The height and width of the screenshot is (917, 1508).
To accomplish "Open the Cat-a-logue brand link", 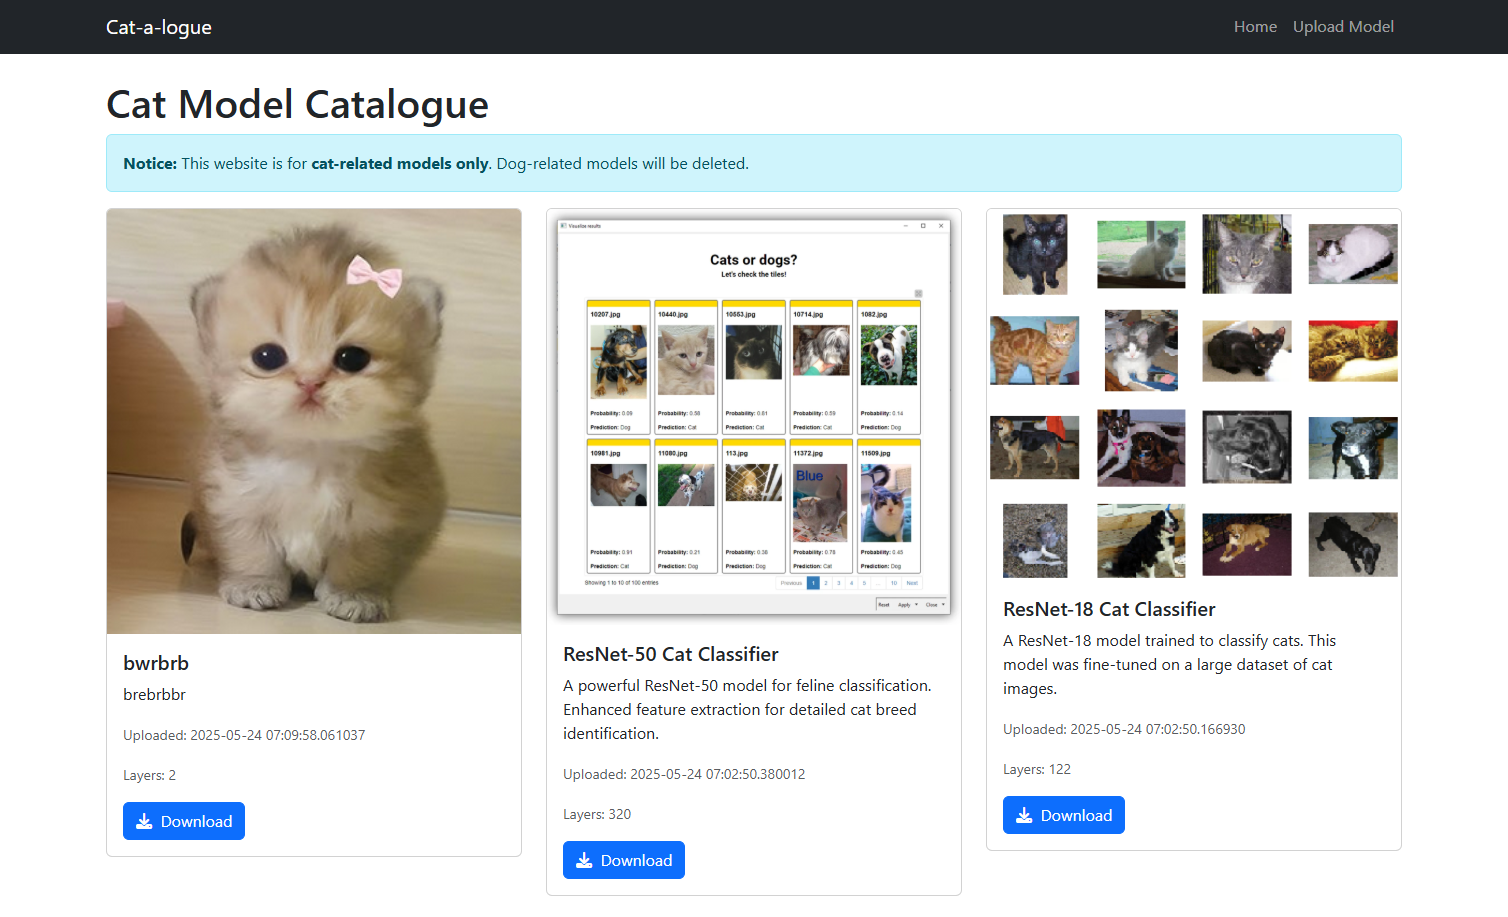I will [159, 27].
